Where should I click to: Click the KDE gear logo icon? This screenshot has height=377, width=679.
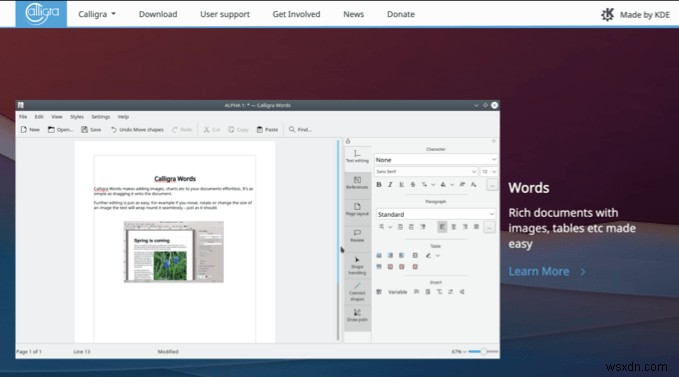click(x=608, y=15)
